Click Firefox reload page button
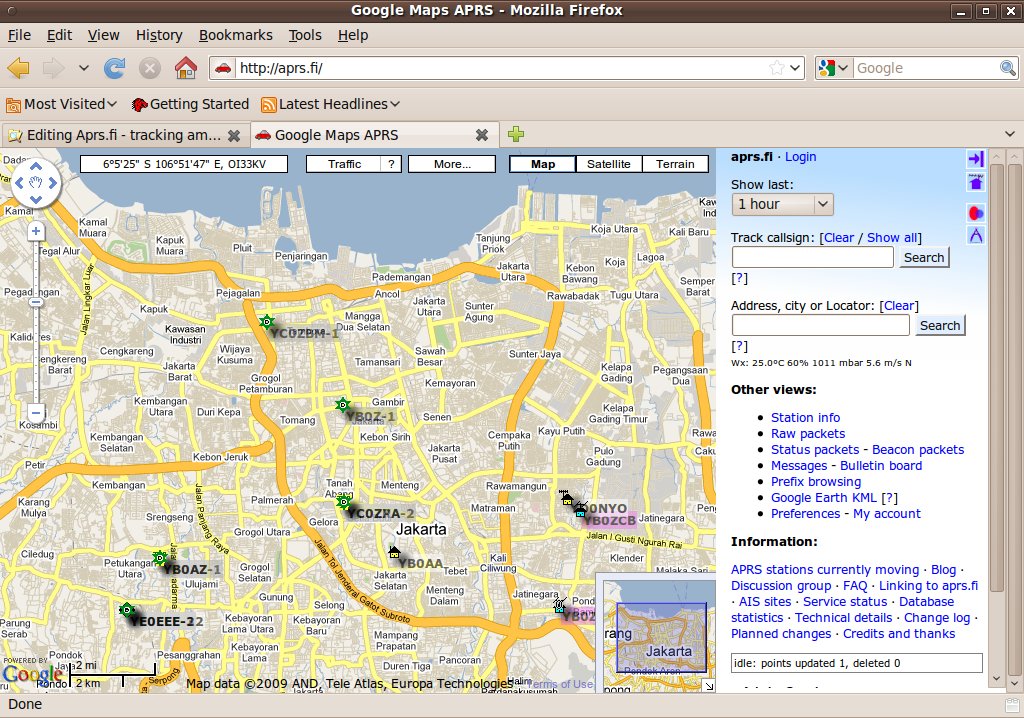The image size is (1024, 718). tap(115, 68)
